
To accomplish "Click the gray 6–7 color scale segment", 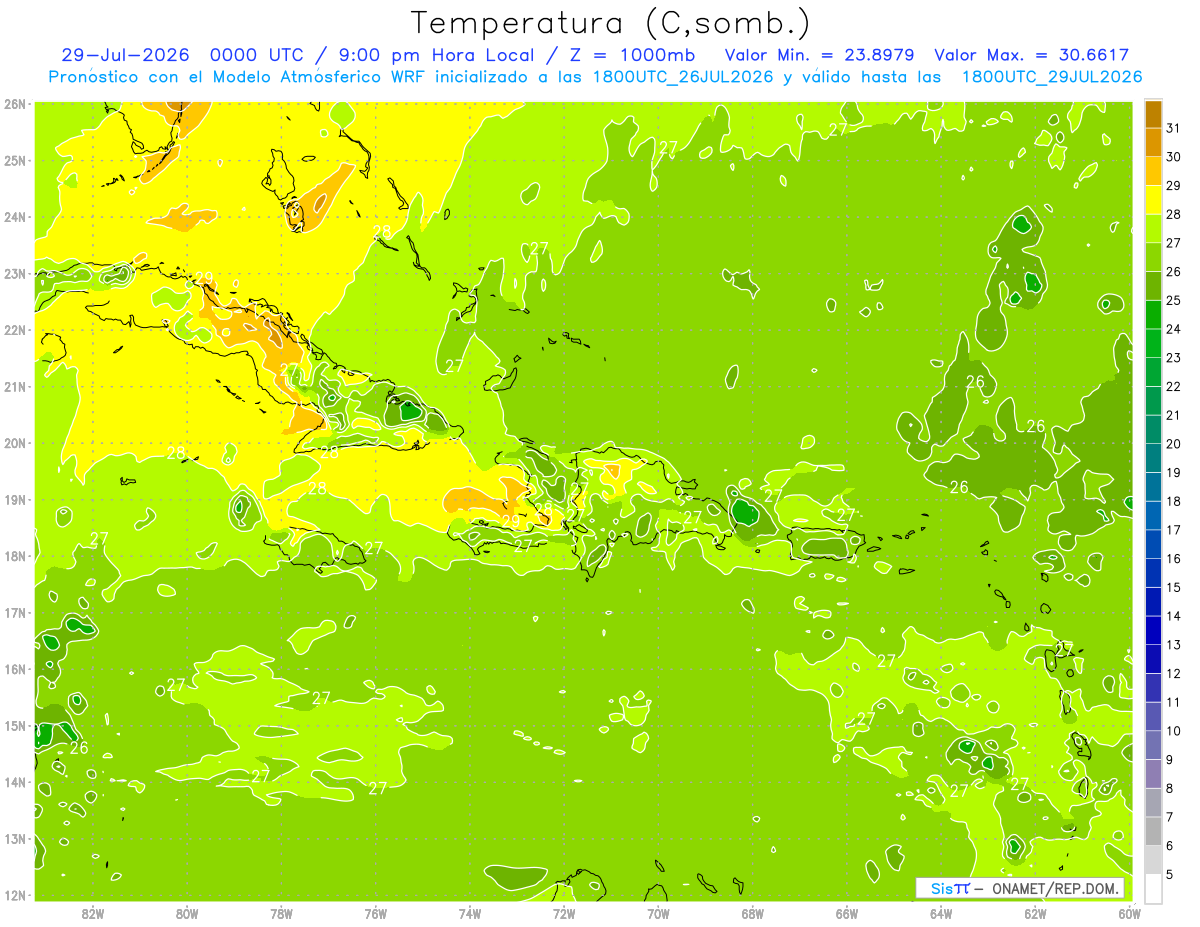I will [1153, 832].
